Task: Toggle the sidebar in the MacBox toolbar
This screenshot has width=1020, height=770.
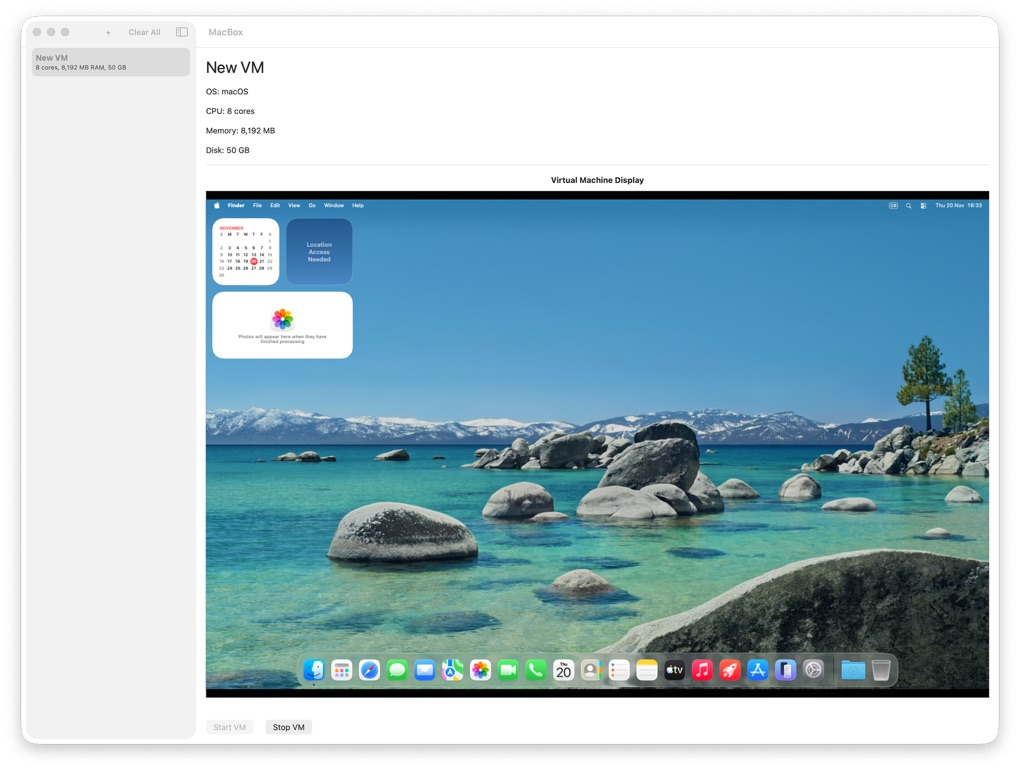Action: (181, 31)
